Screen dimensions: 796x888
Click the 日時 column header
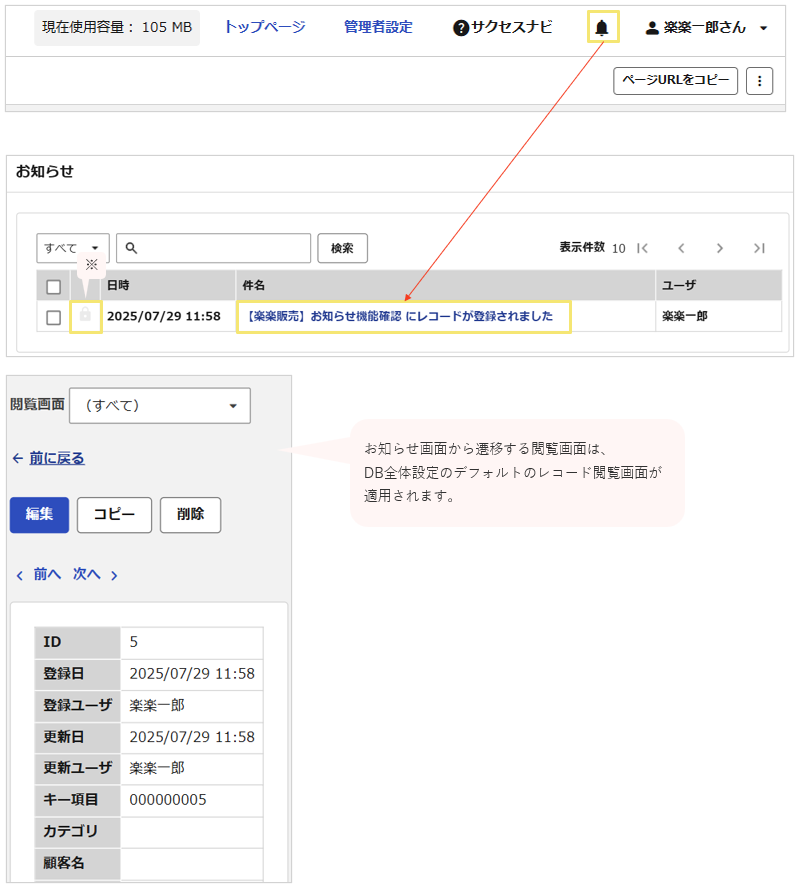(118, 285)
